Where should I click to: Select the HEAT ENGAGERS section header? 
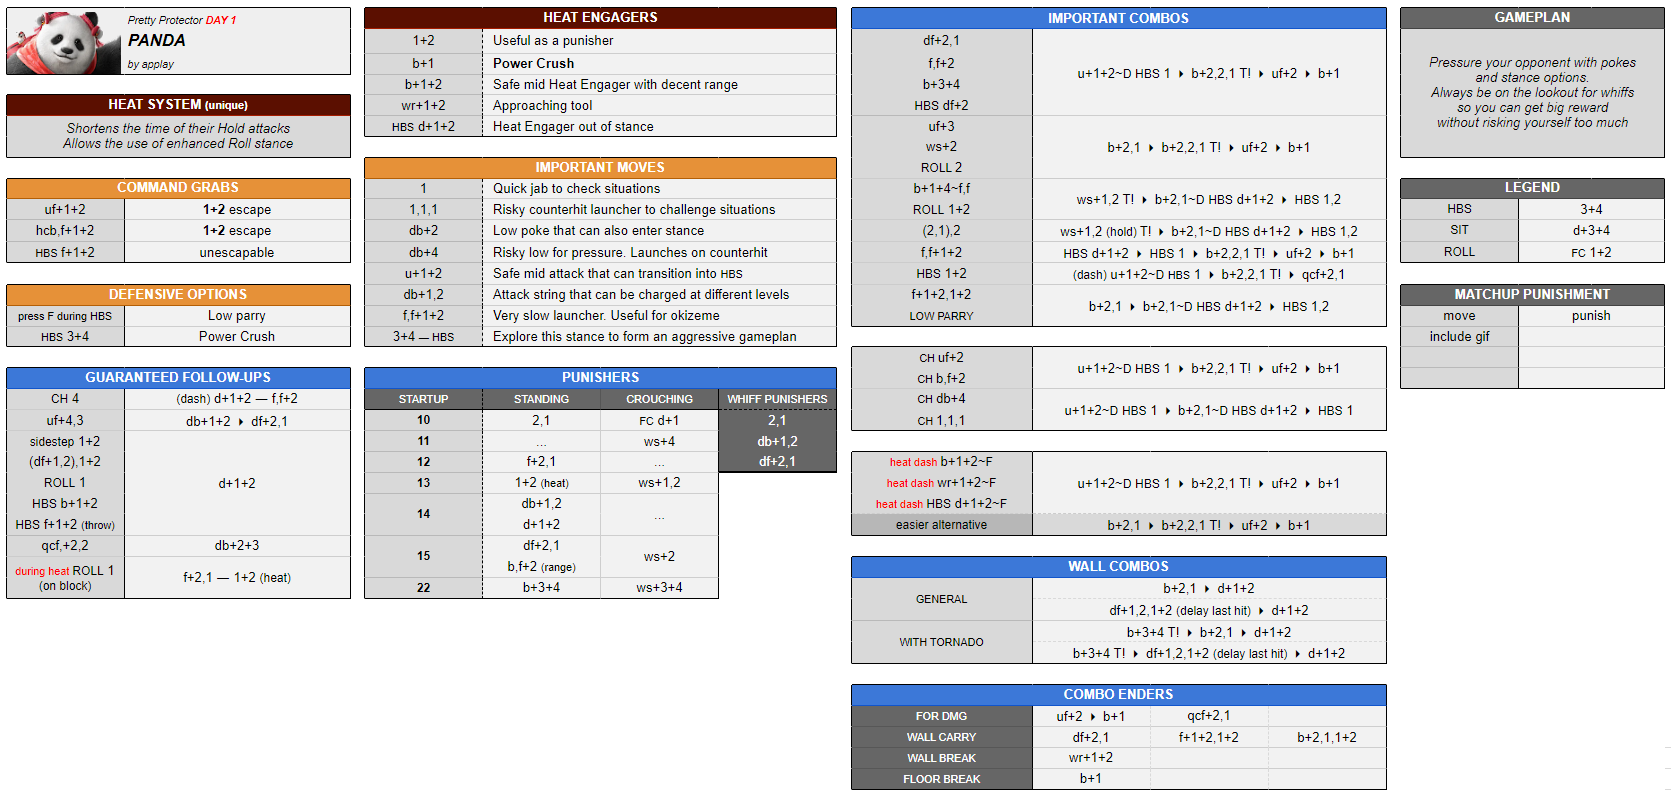(600, 17)
